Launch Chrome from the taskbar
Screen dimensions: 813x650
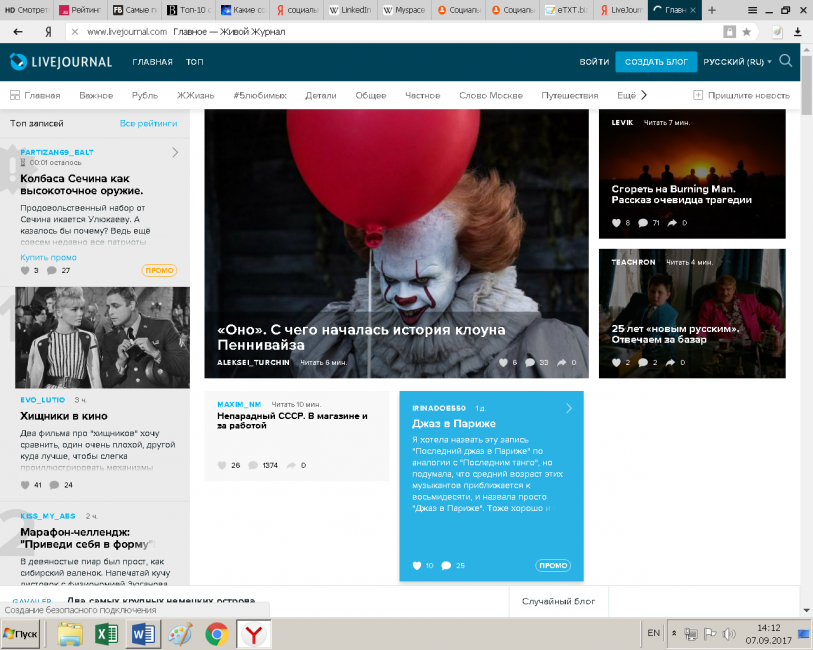217,634
